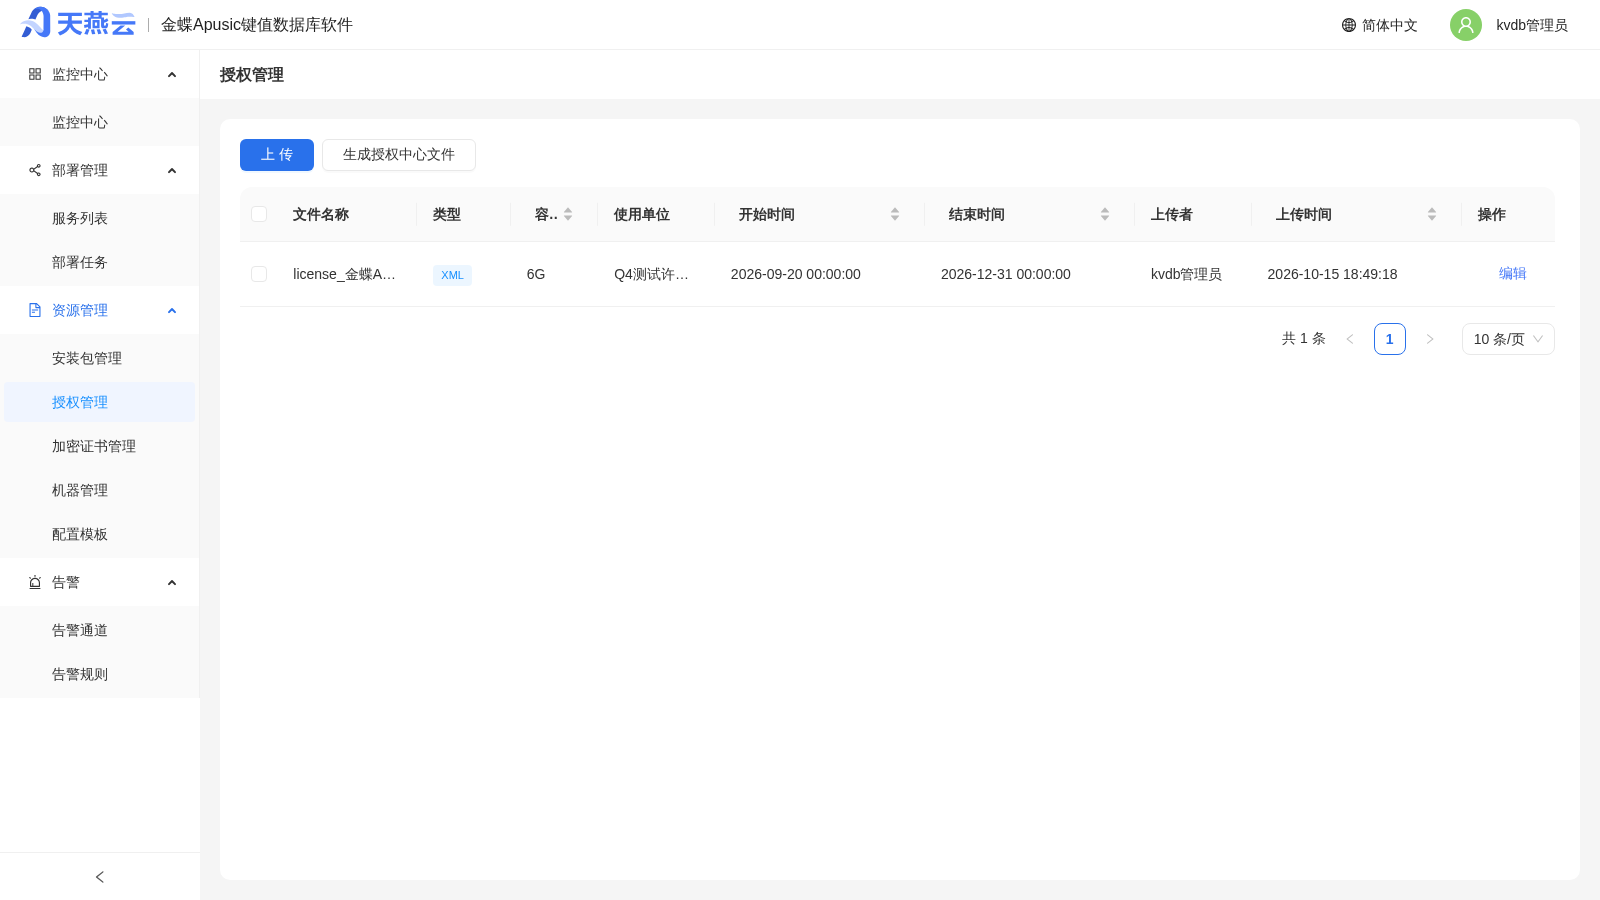Click 生成授权中心文件 button
Image resolution: width=1600 pixels, height=900 pixels.
[399, 155]
